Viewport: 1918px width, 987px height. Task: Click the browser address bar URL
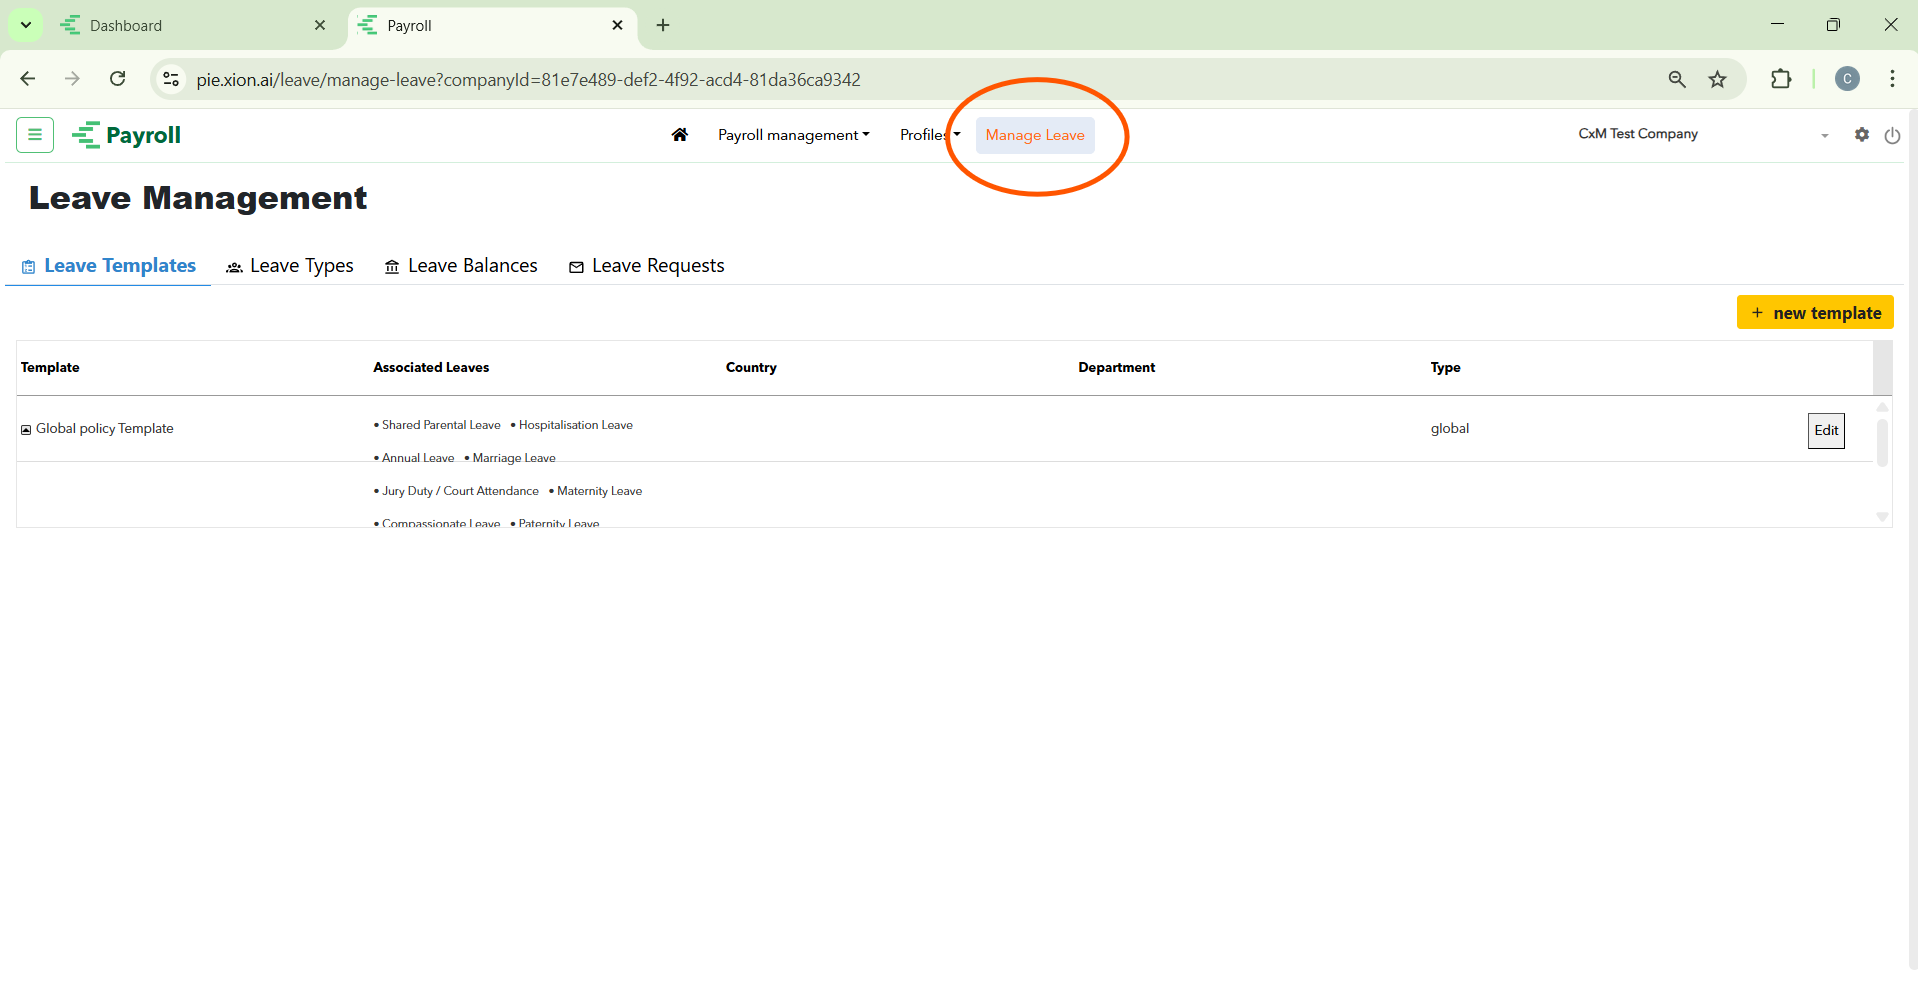(x=528, y=80)
